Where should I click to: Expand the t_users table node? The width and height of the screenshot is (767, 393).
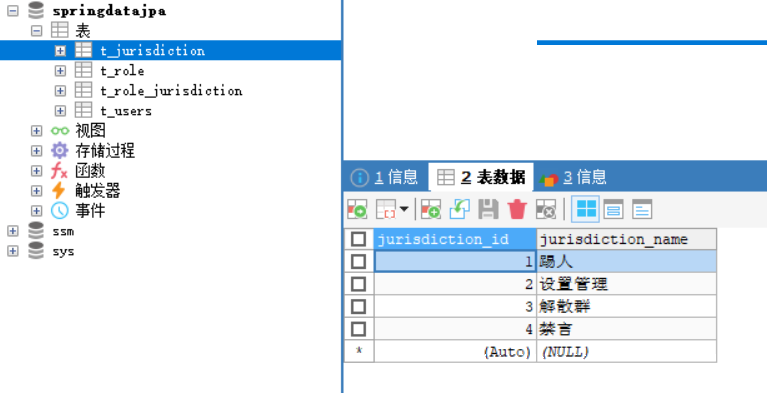(x=60, y=111)
